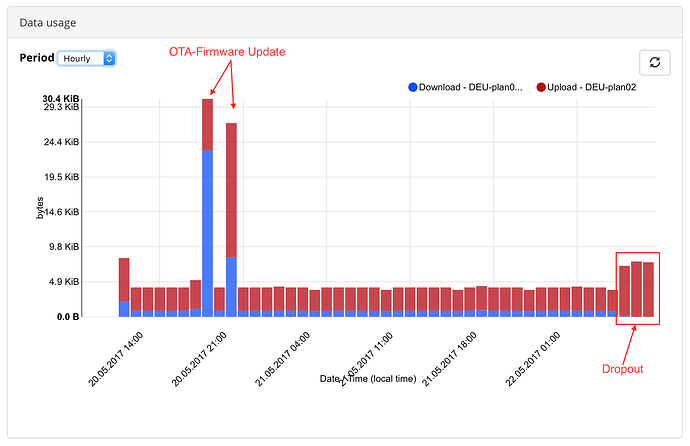This screenshot has height=446, width=690.
Task: Click the tallest bar at 30.4 KiB
Action: (207, 208)
